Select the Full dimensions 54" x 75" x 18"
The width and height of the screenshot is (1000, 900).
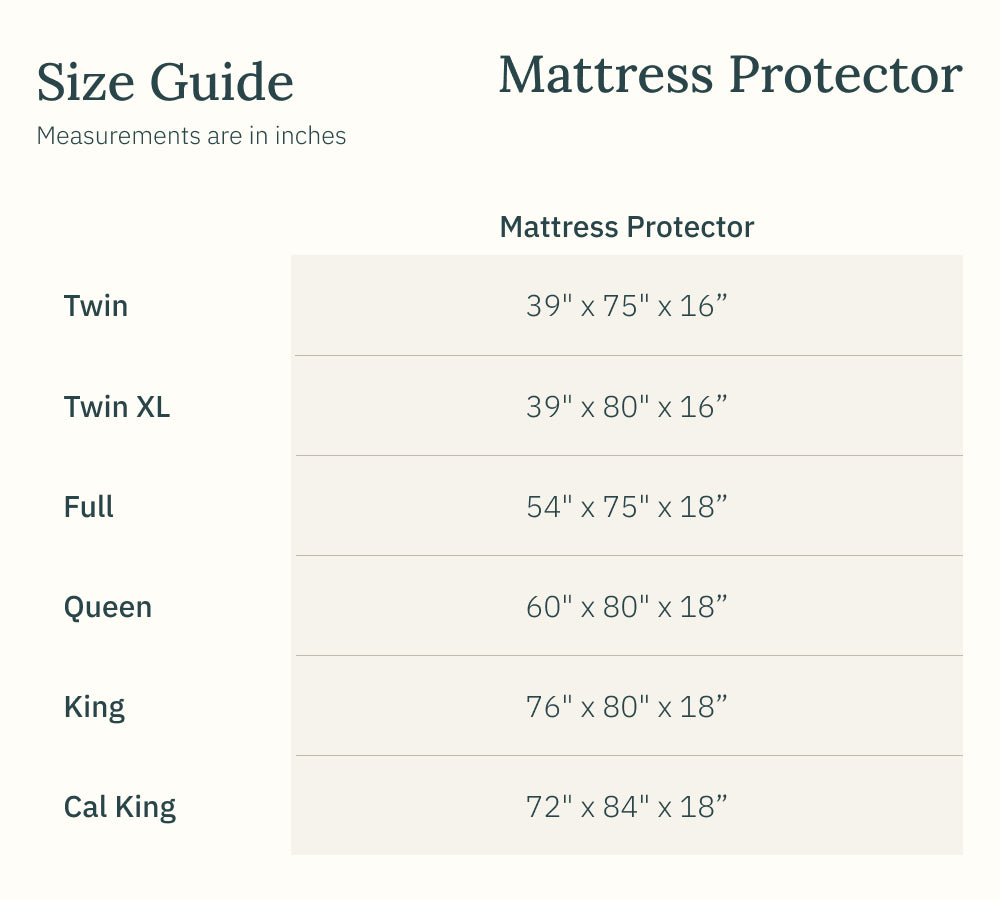coord(626,506)
